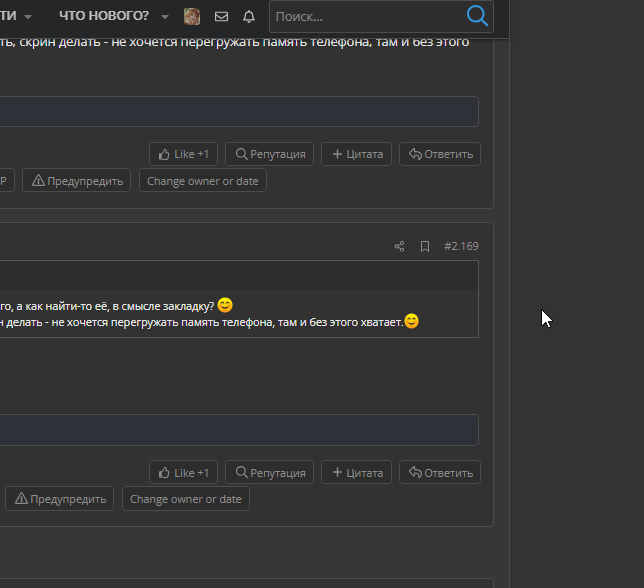Click Ответить on the upper post
The image size is (644, 588).
tap(440, 154)
